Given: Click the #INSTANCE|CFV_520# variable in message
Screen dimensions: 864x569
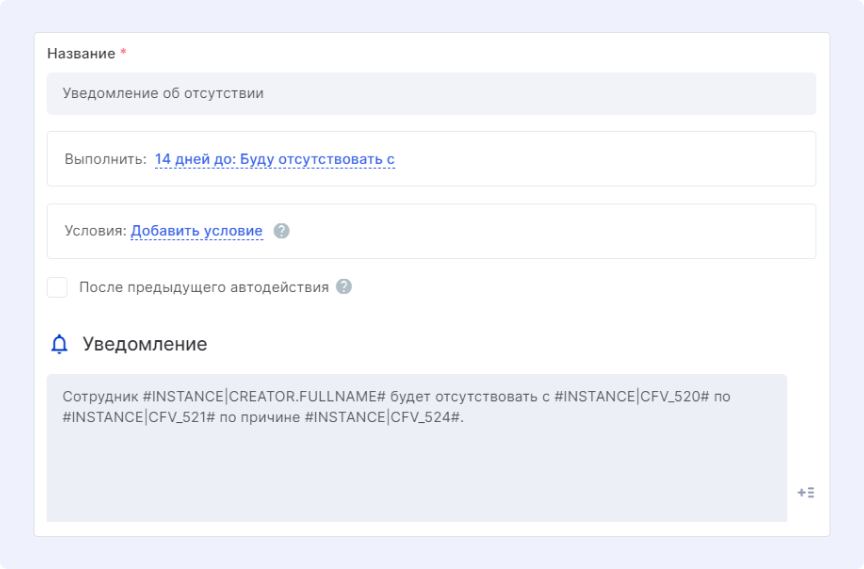Looking at the screenshot, I should point(632,396).
